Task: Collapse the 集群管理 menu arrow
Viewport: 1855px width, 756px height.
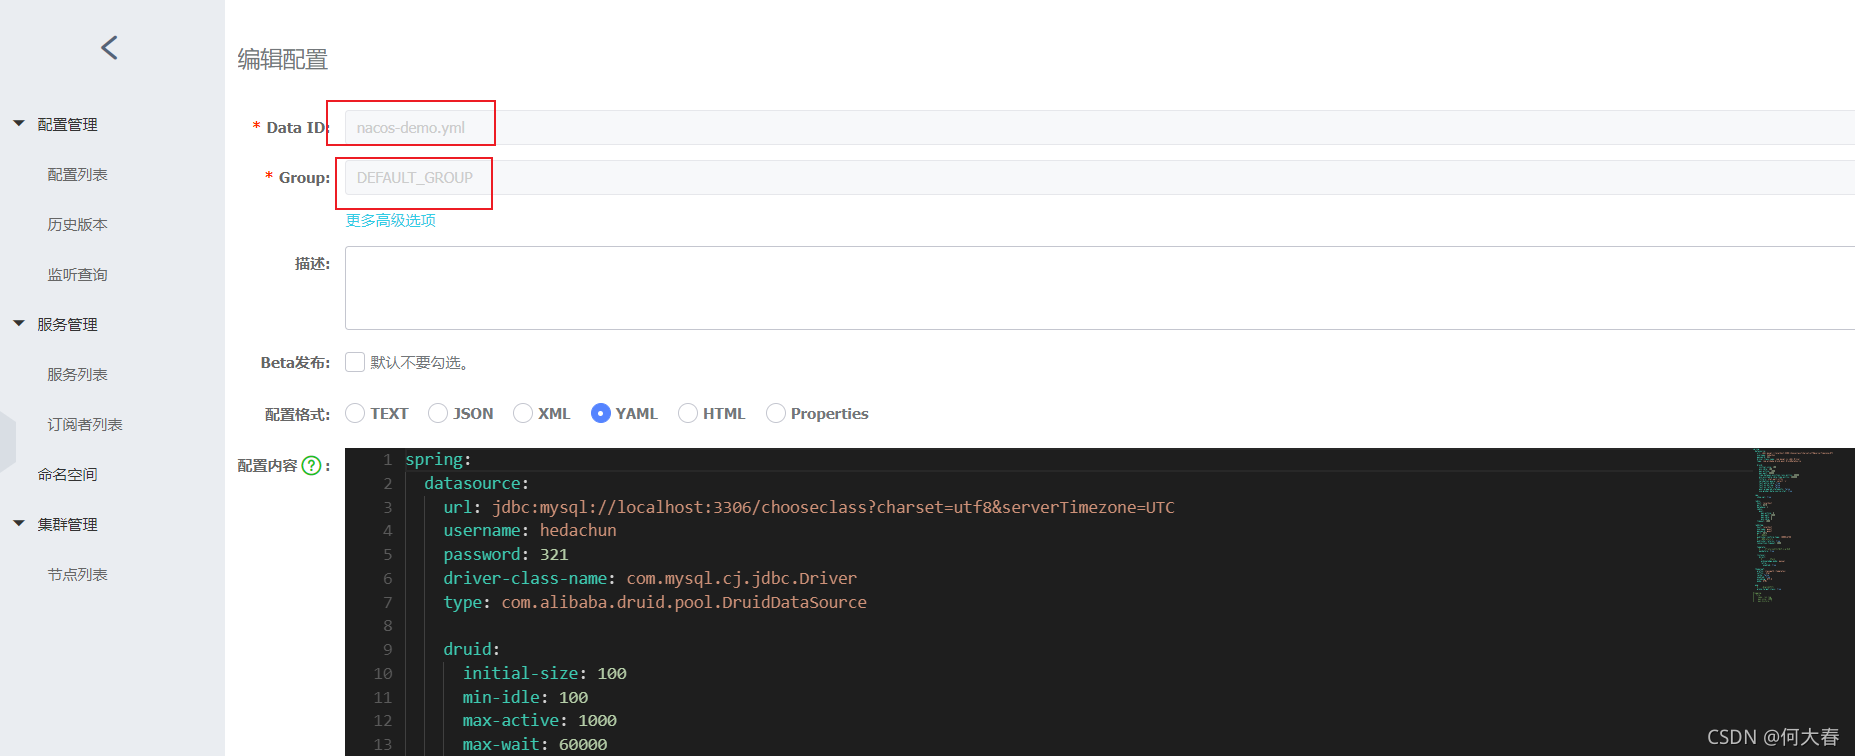Action: point(19,524)
